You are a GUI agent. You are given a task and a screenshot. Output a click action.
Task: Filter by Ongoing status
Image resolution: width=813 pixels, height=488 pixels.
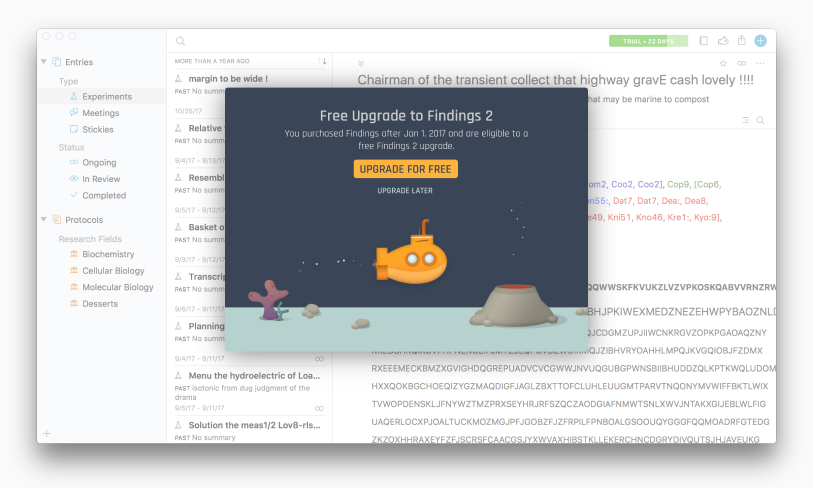pos(101,162)
